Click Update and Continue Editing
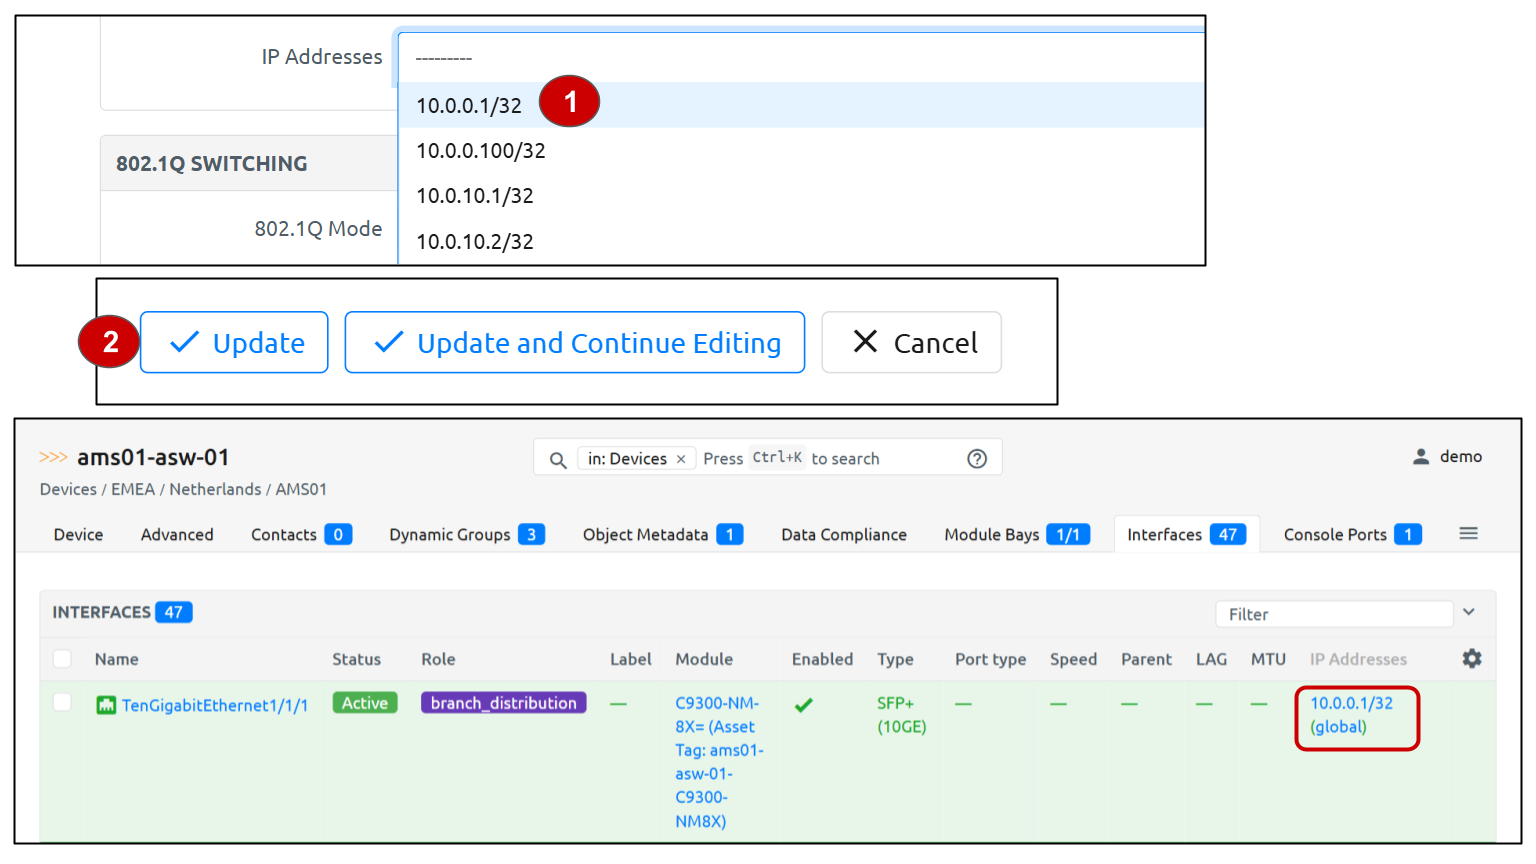This screenshot has height=864, width=1536. [x=574, y=343]
